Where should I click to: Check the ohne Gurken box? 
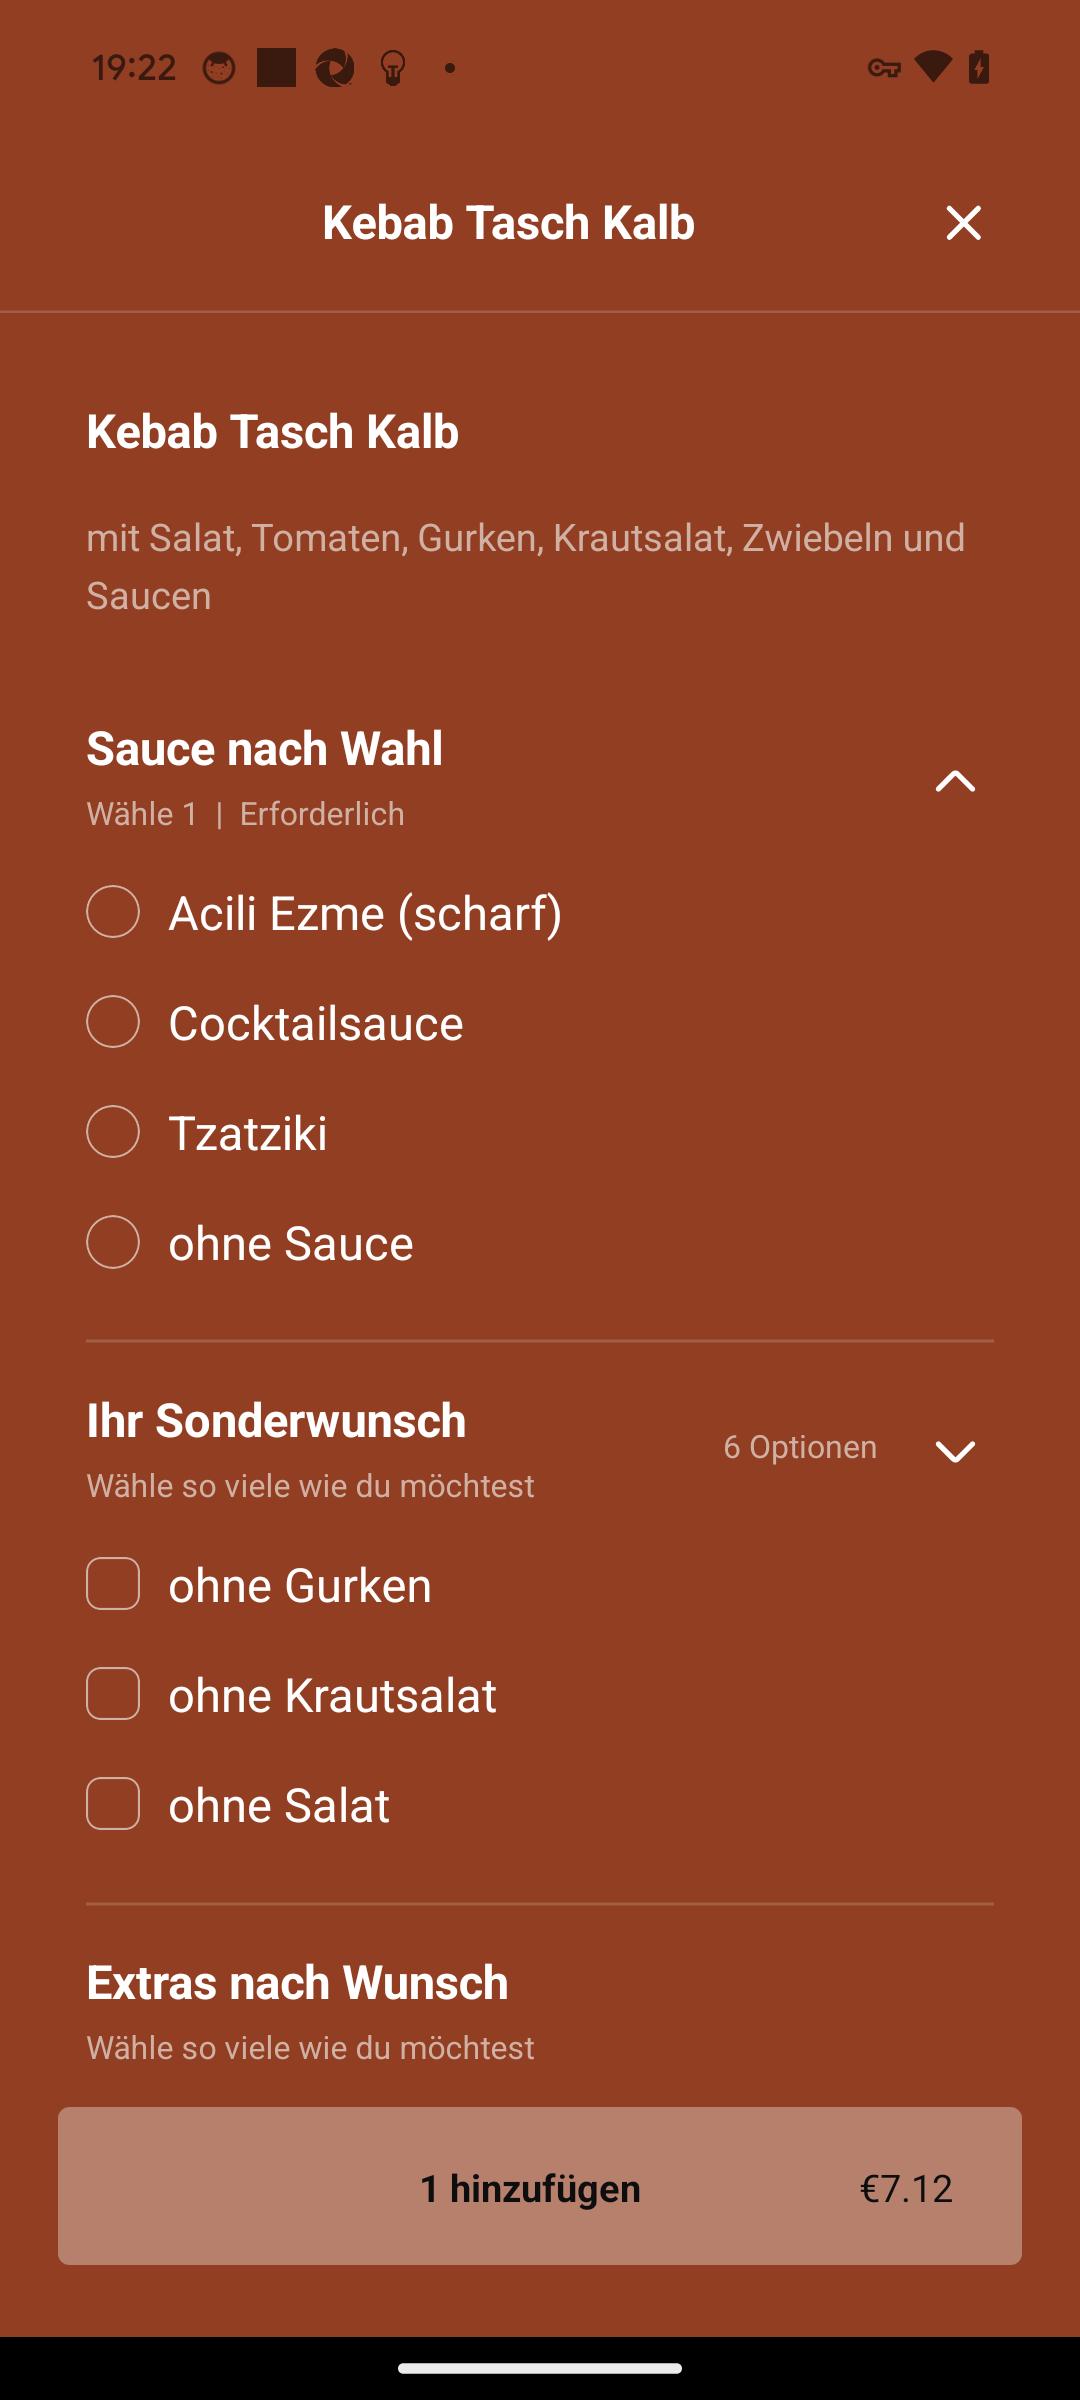[113, 1584]
